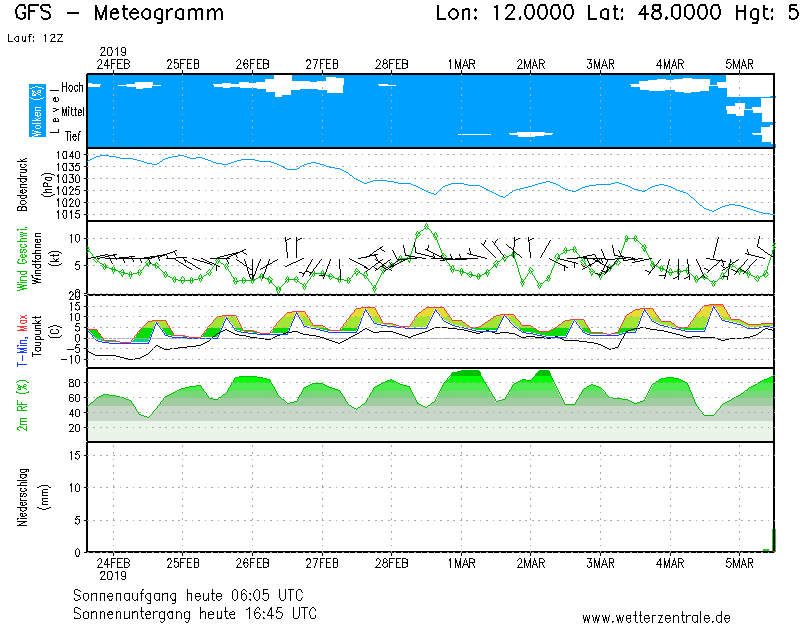
Task: Click the green precipitation bar at chart end
Action: pyautogui.click(x=773, y=540)
